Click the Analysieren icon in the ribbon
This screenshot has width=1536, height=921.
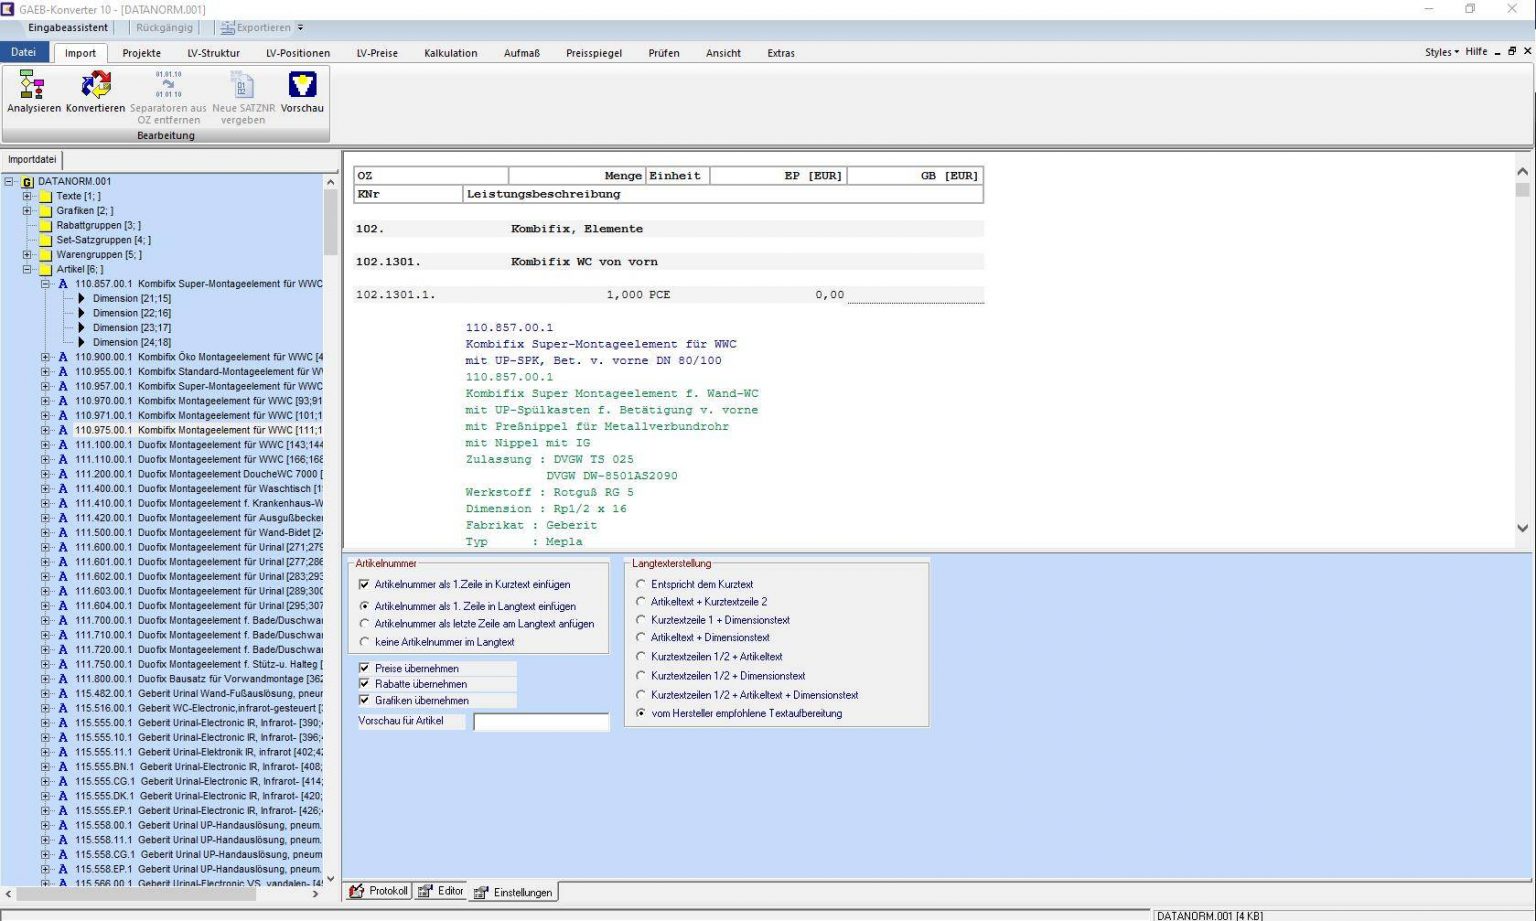pyautogui.click(x=33, y=86)
